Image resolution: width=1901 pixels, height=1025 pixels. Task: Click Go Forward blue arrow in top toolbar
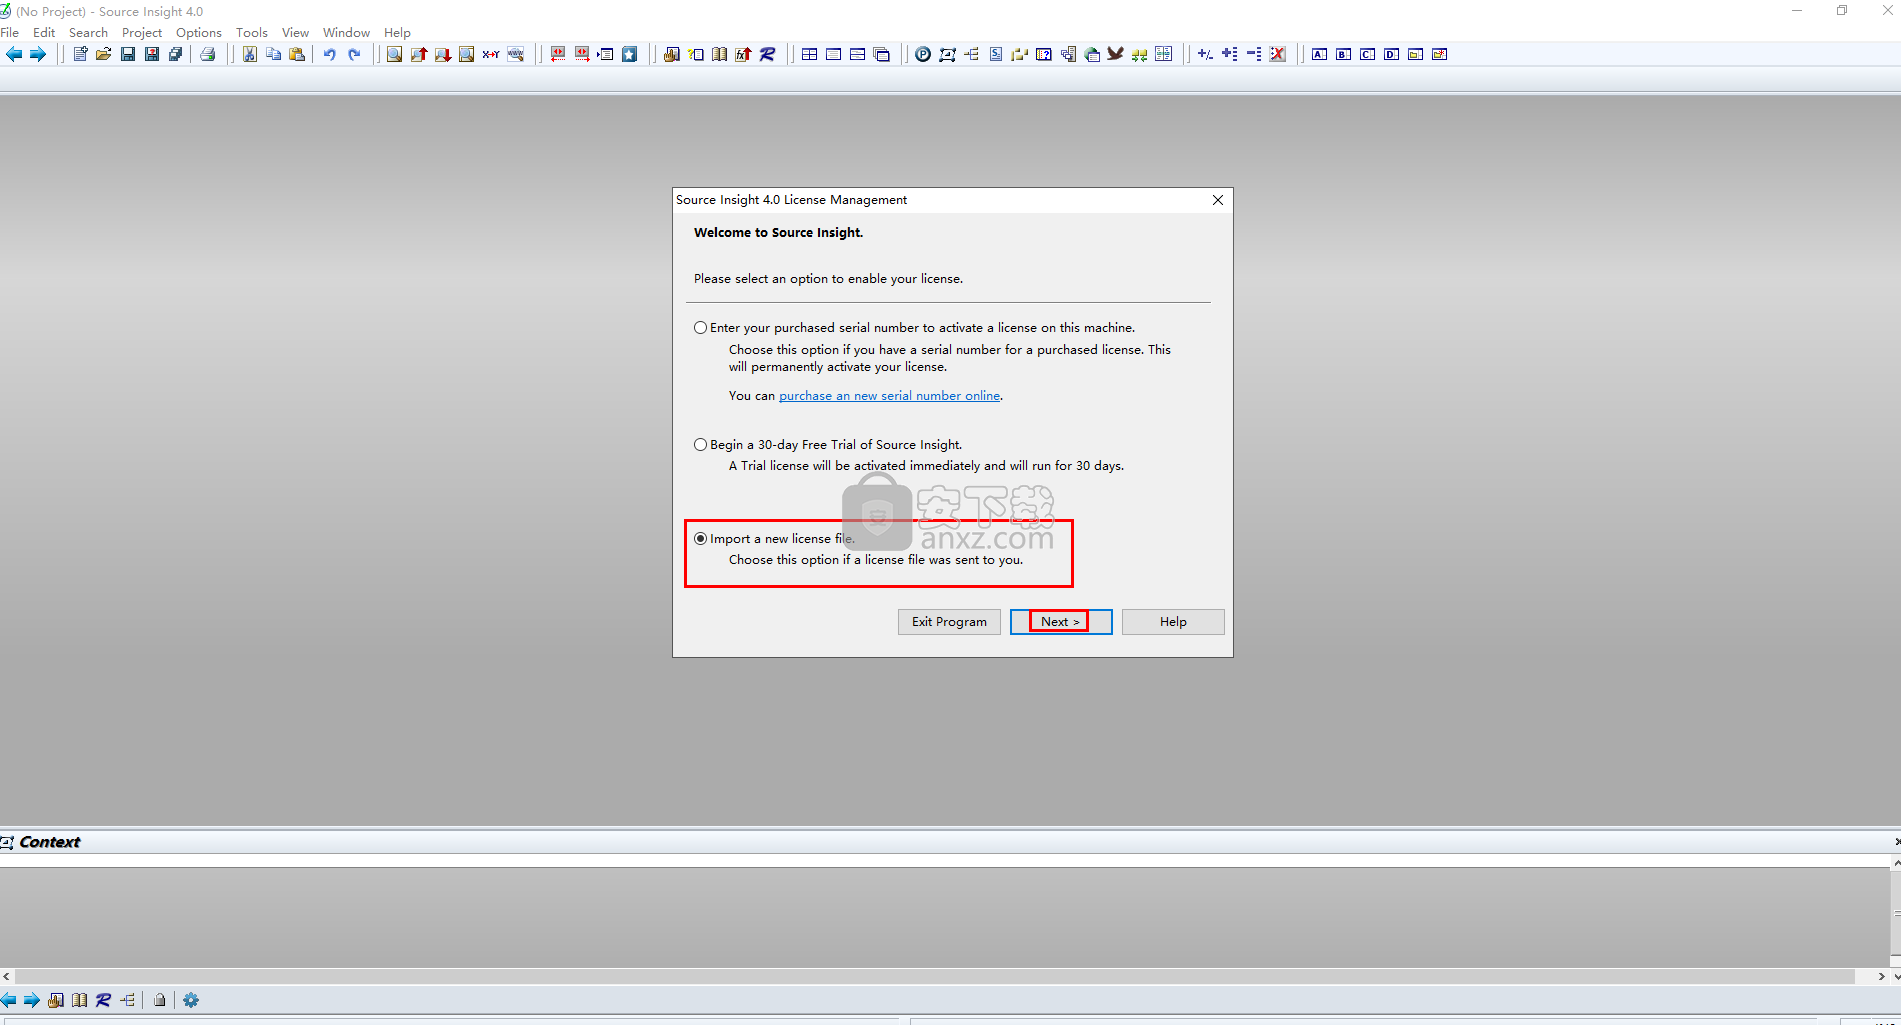click(38, 54)
